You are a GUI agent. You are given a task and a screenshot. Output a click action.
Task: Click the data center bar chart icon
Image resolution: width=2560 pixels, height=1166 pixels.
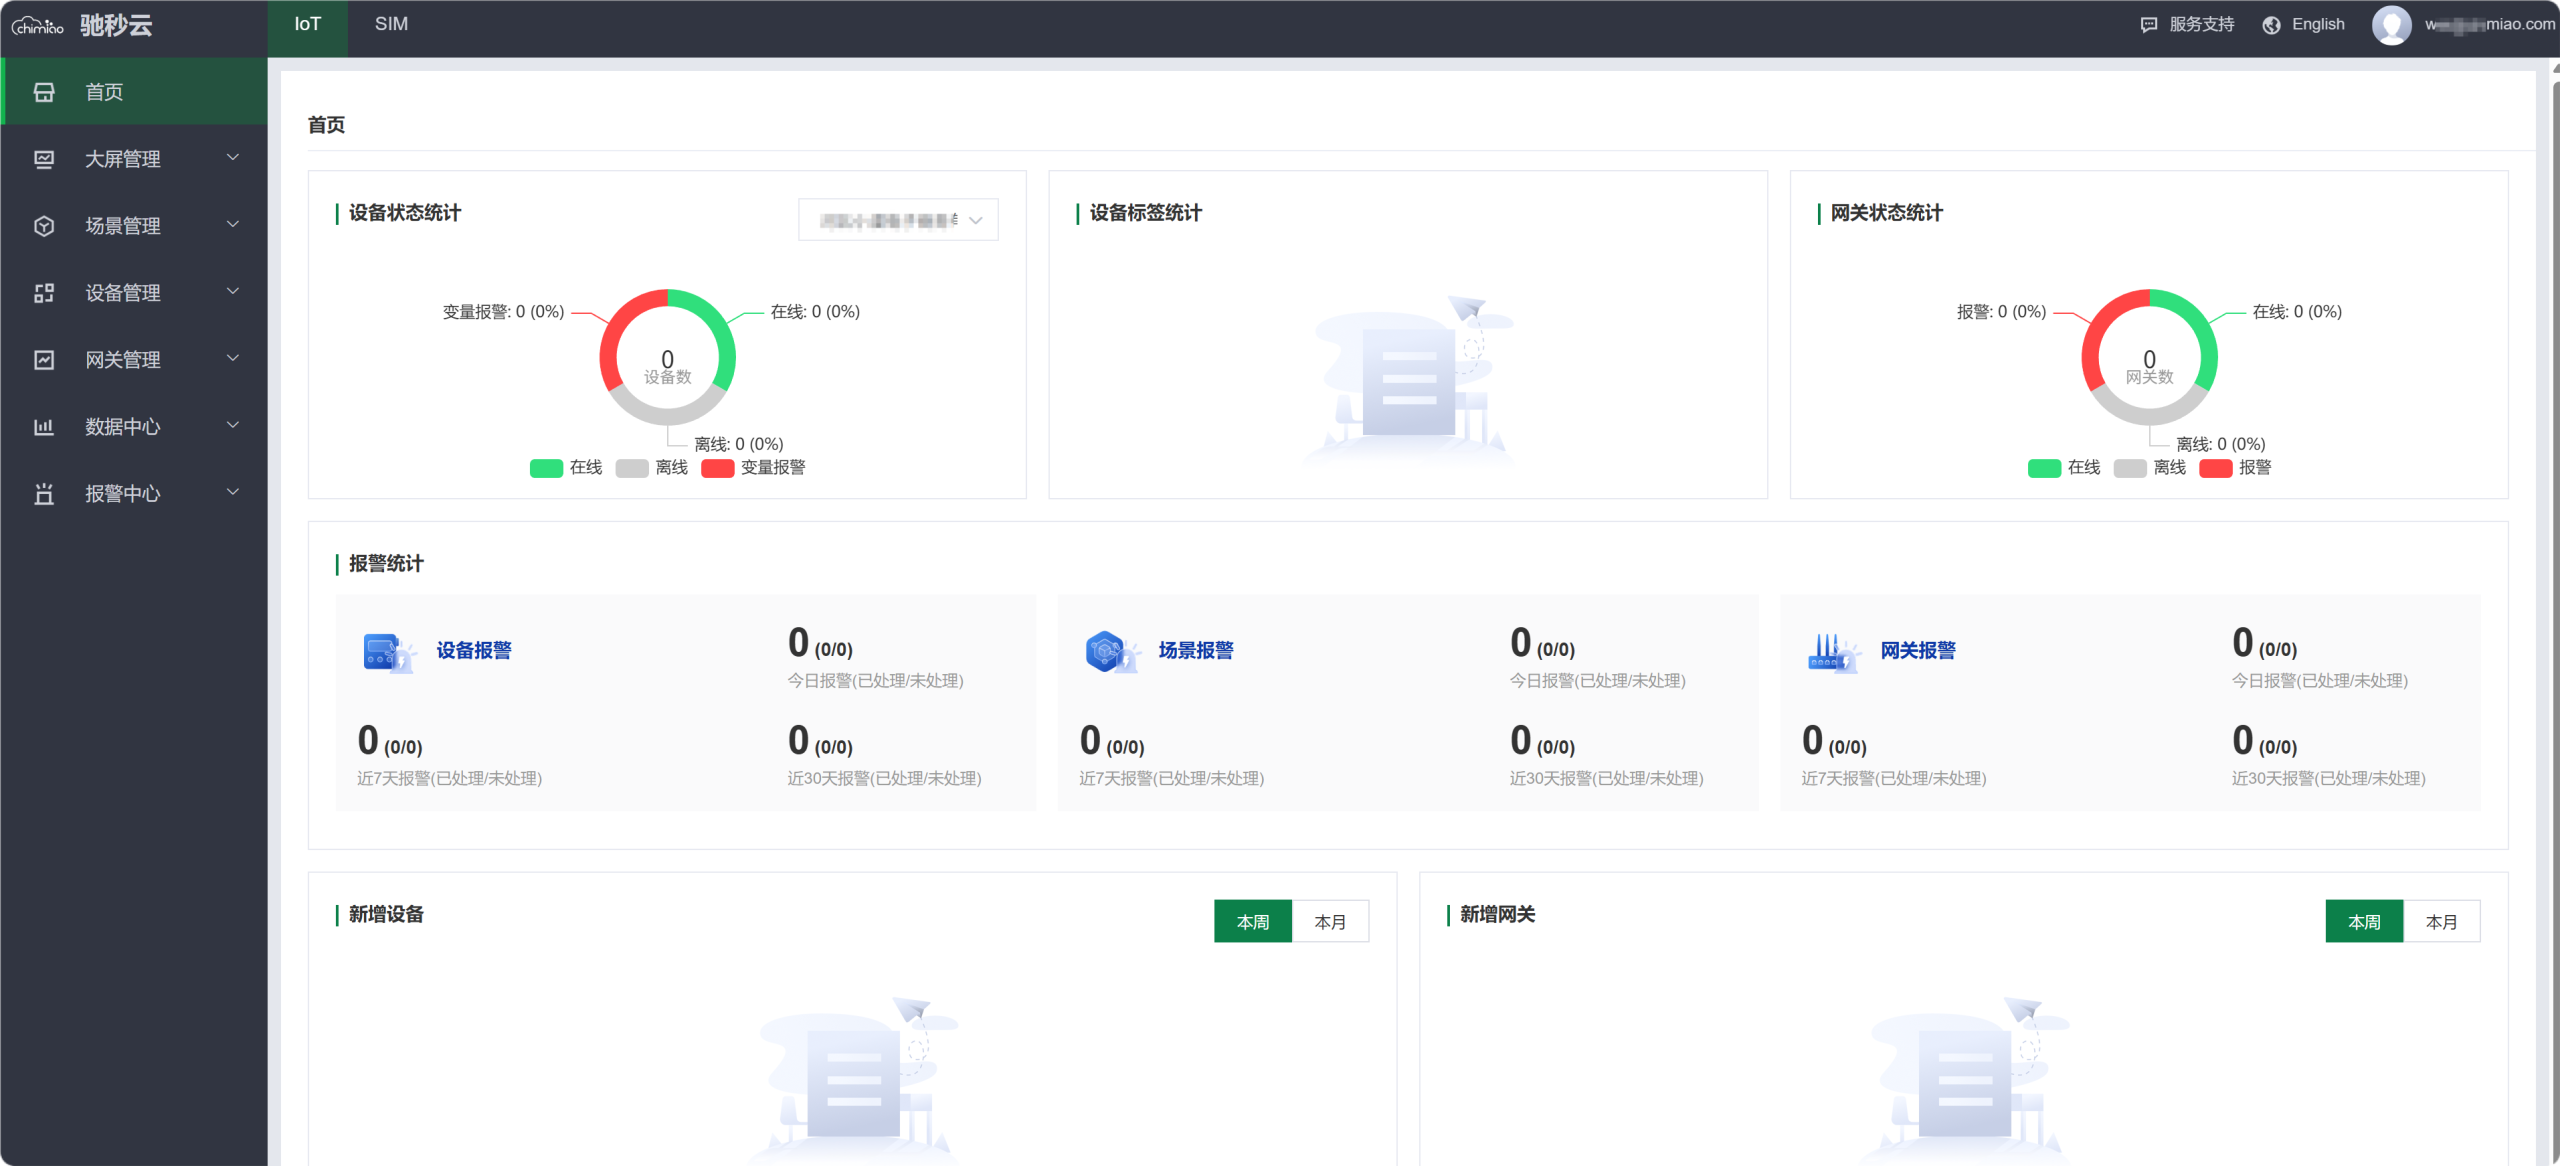(44, 427)
